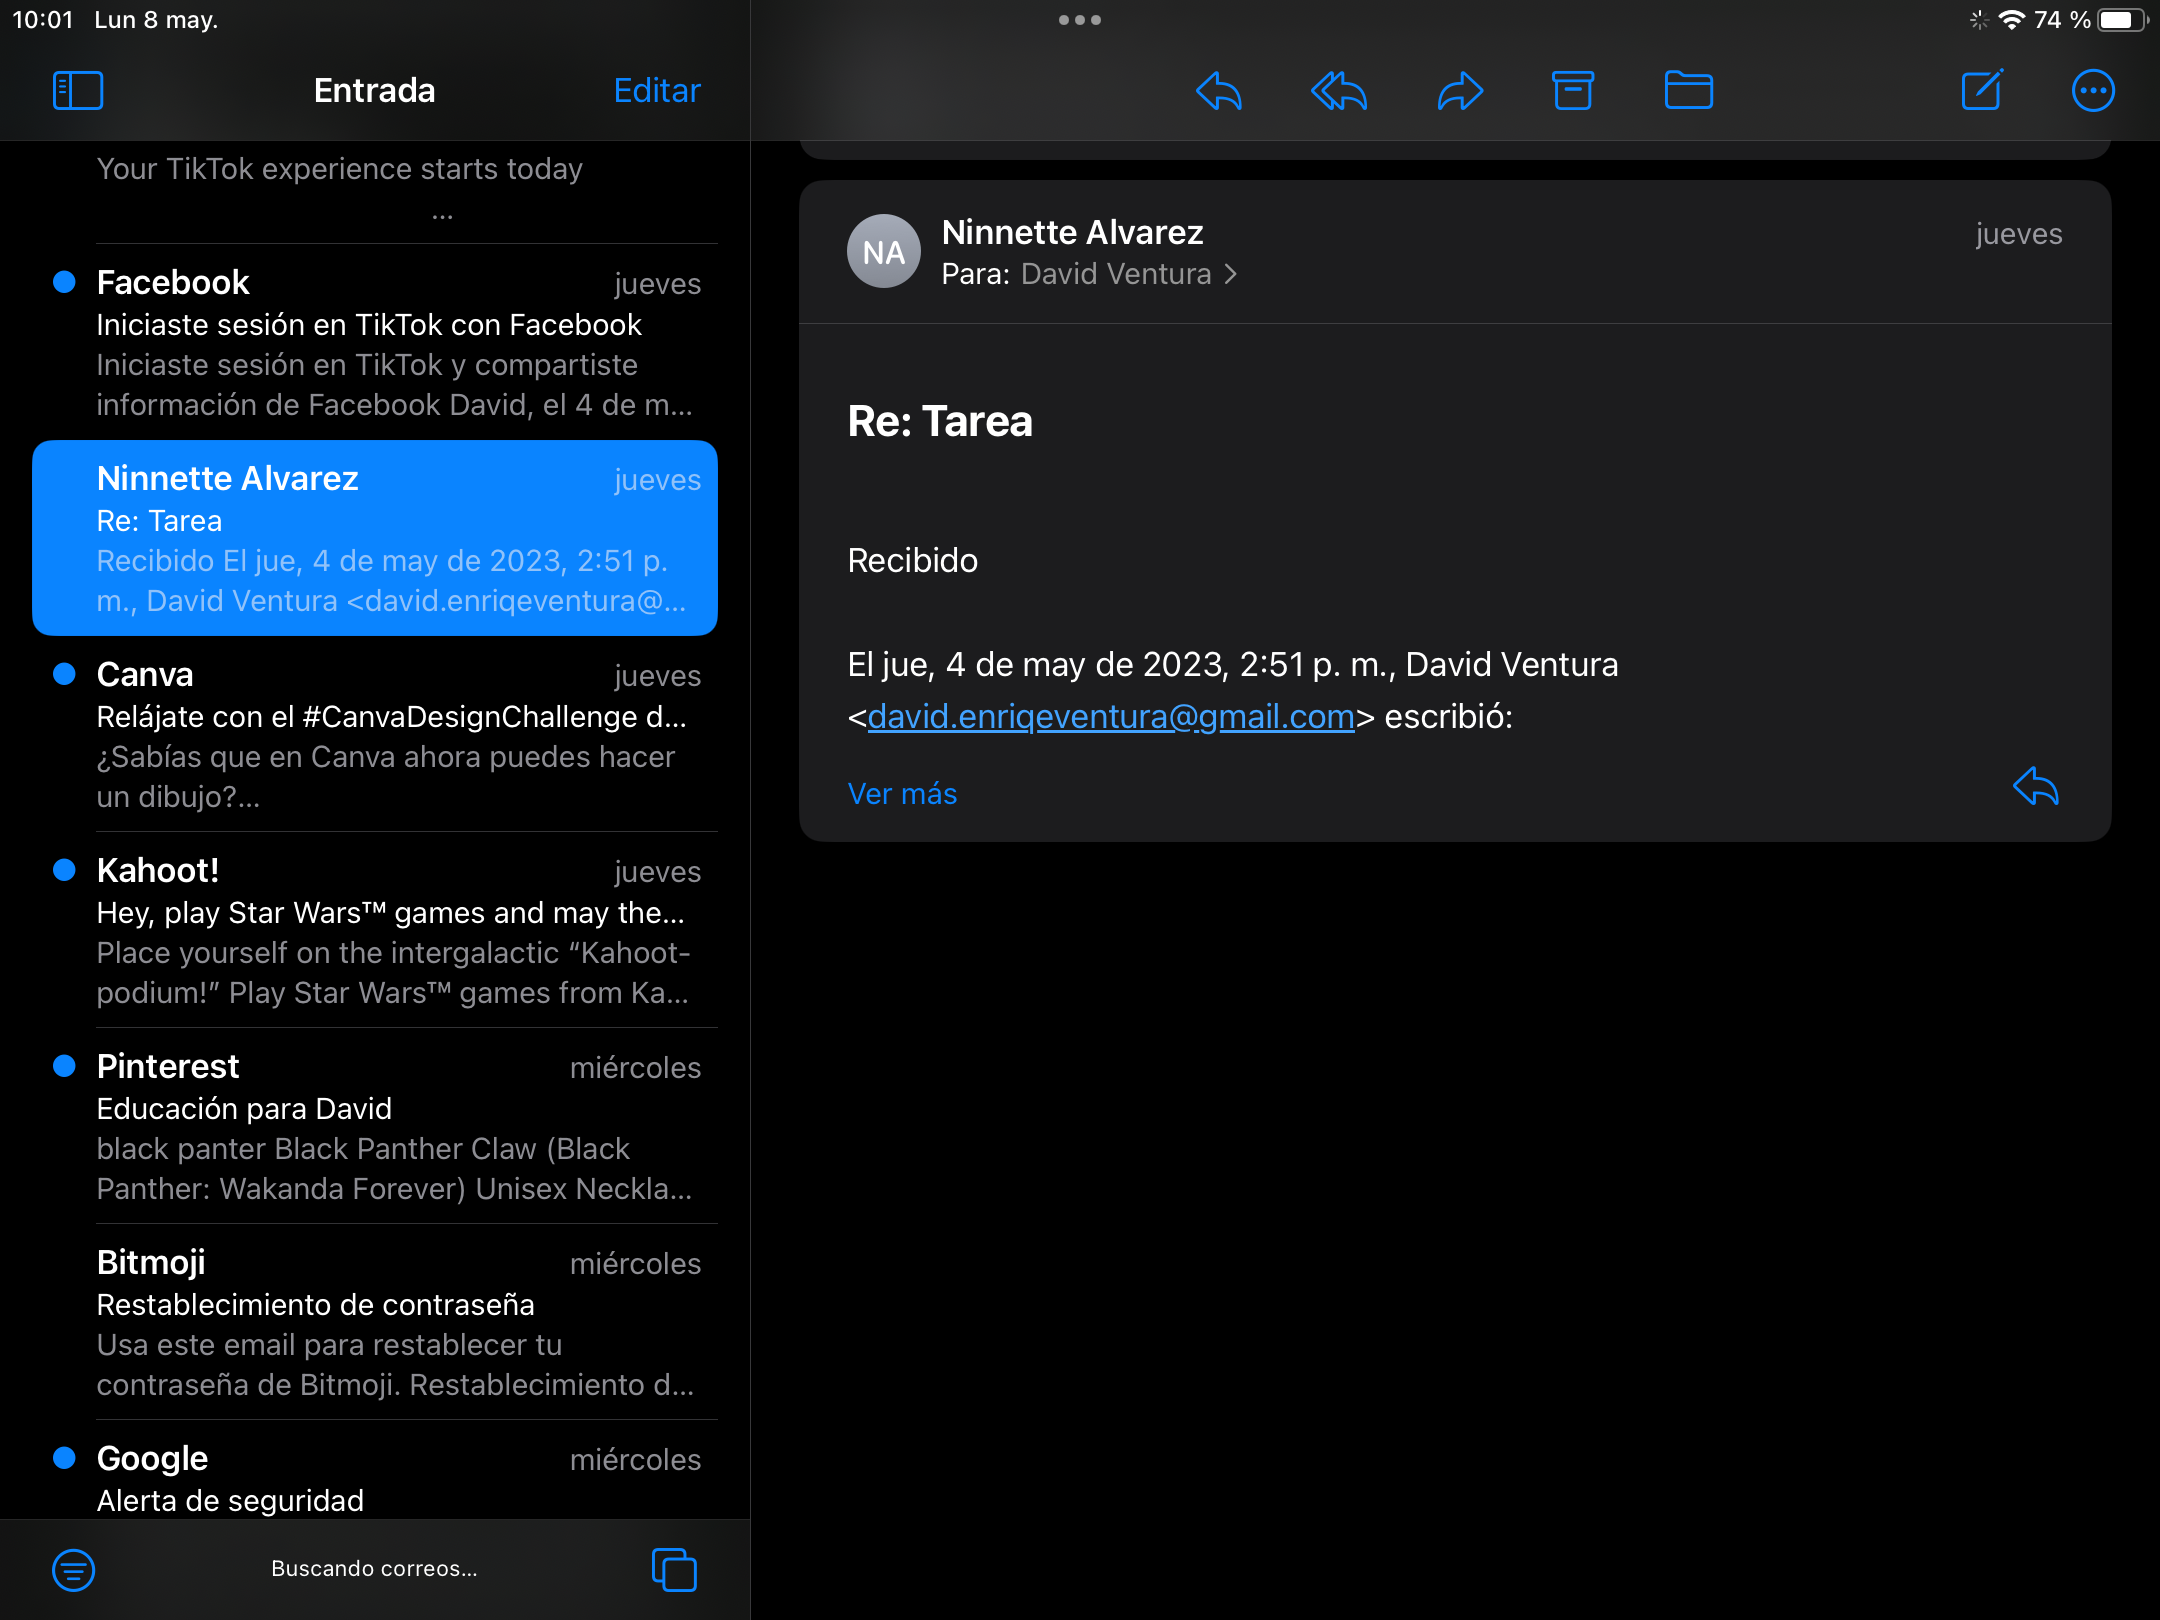Screen dimensions: 2160x1620
Task: Tap the Re: Tarea subject heading
Action: (940, 421)
